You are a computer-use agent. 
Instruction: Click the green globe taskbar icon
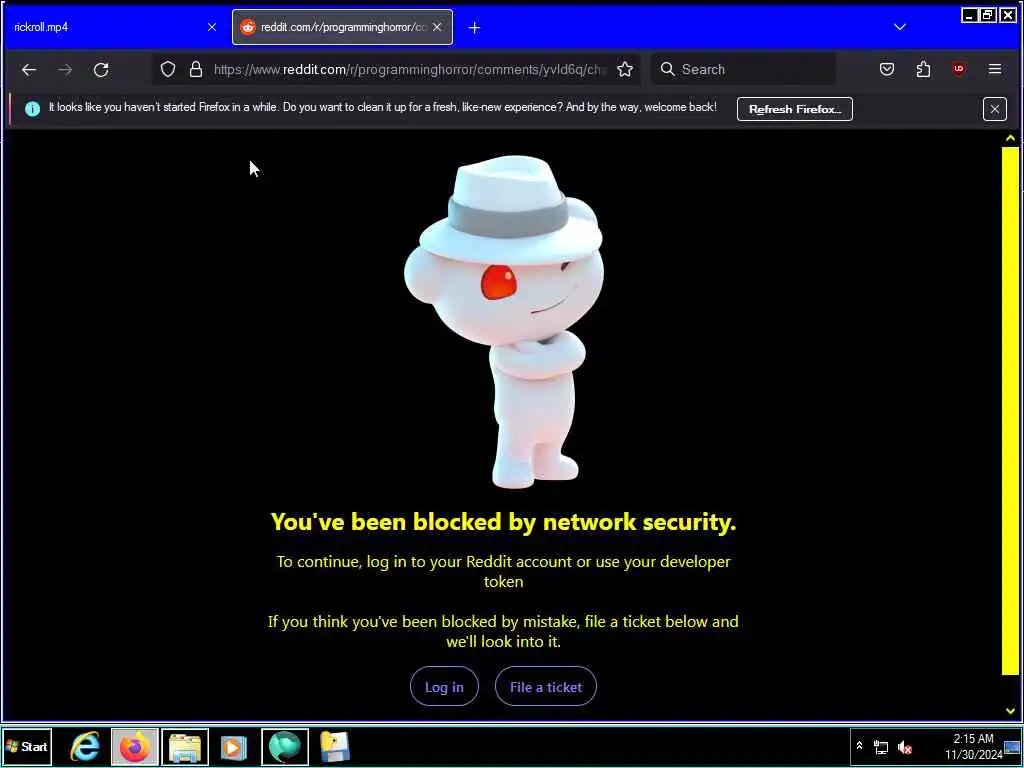point(285,746)
